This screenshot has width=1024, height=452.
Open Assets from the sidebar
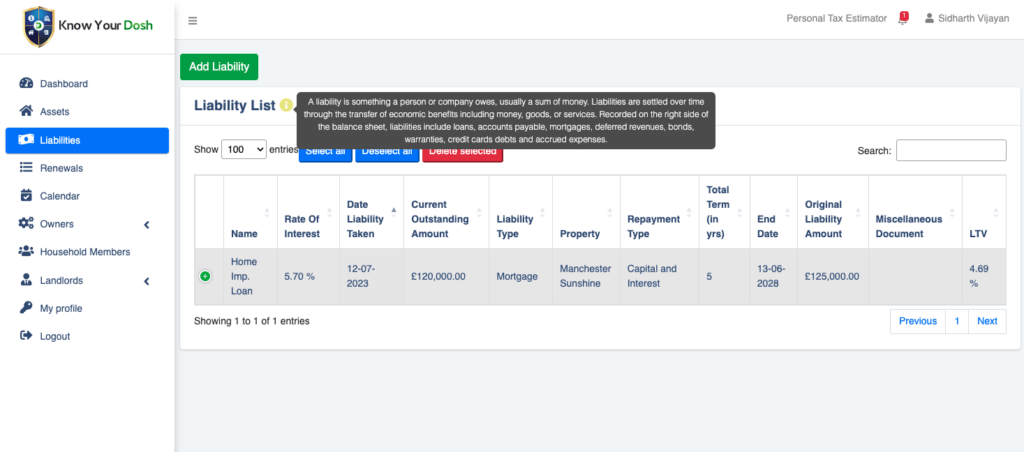point(54,112)
